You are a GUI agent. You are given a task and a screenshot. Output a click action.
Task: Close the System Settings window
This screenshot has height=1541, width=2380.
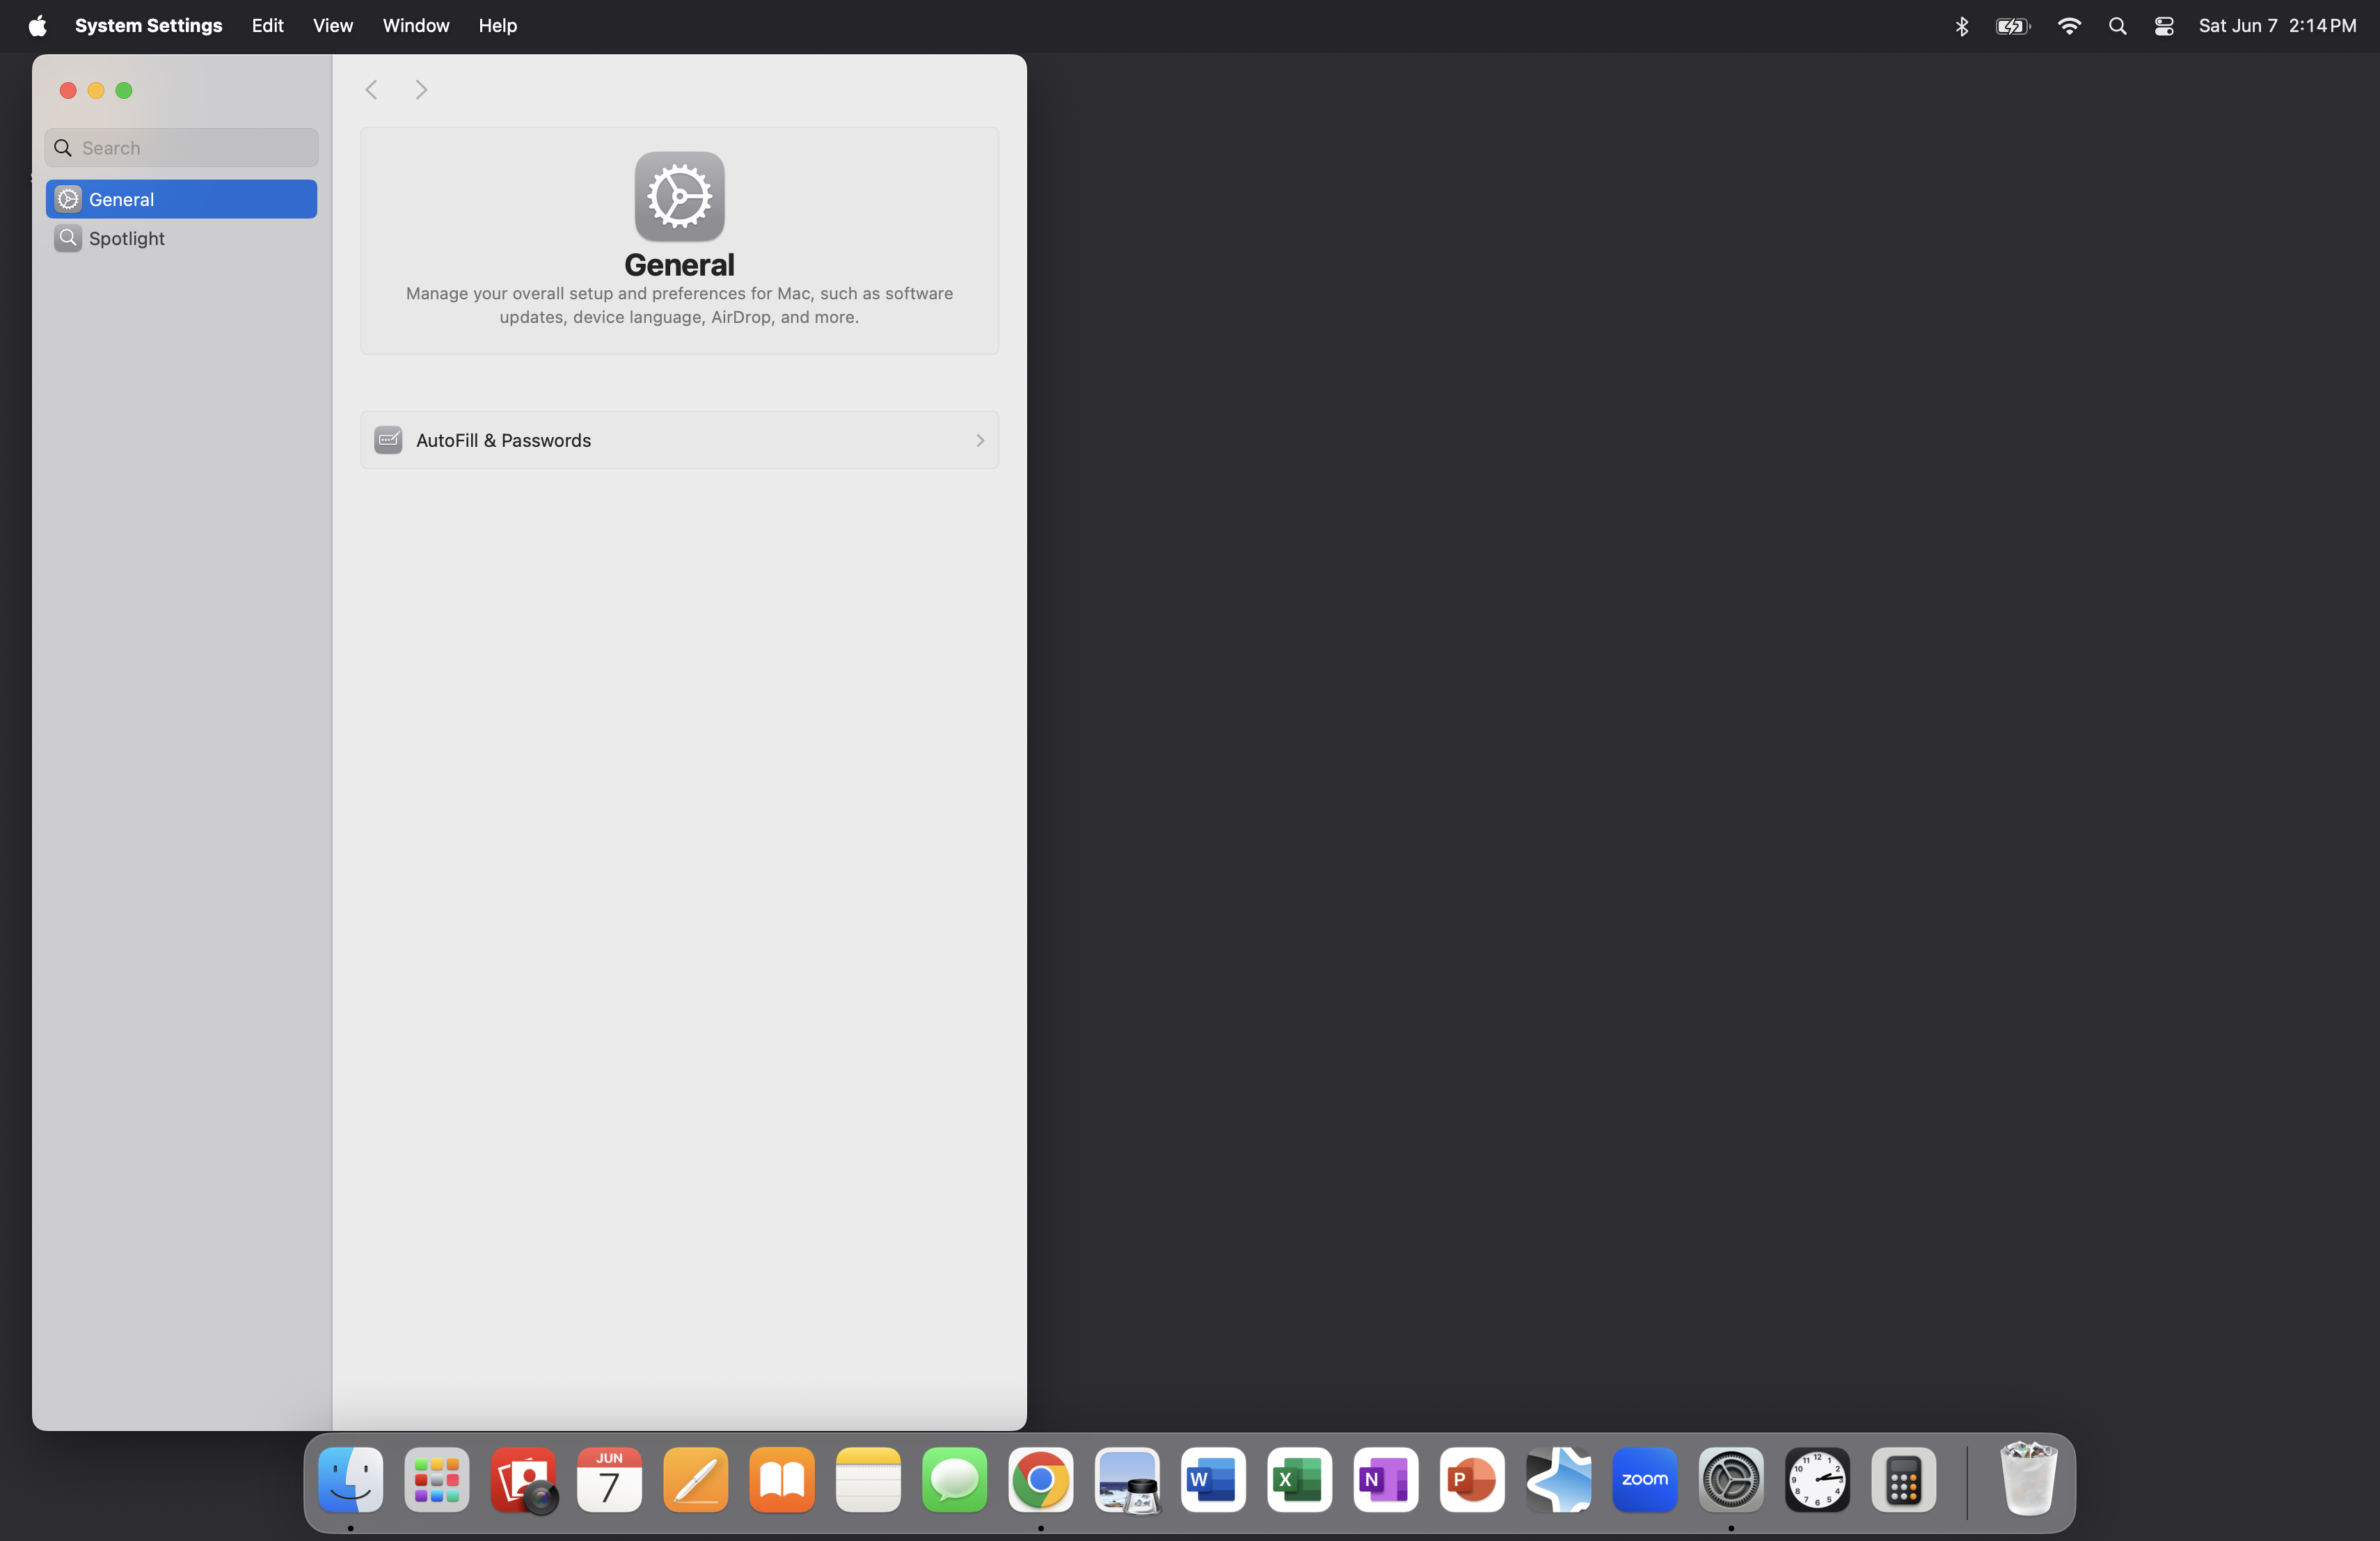pos(68,91)
